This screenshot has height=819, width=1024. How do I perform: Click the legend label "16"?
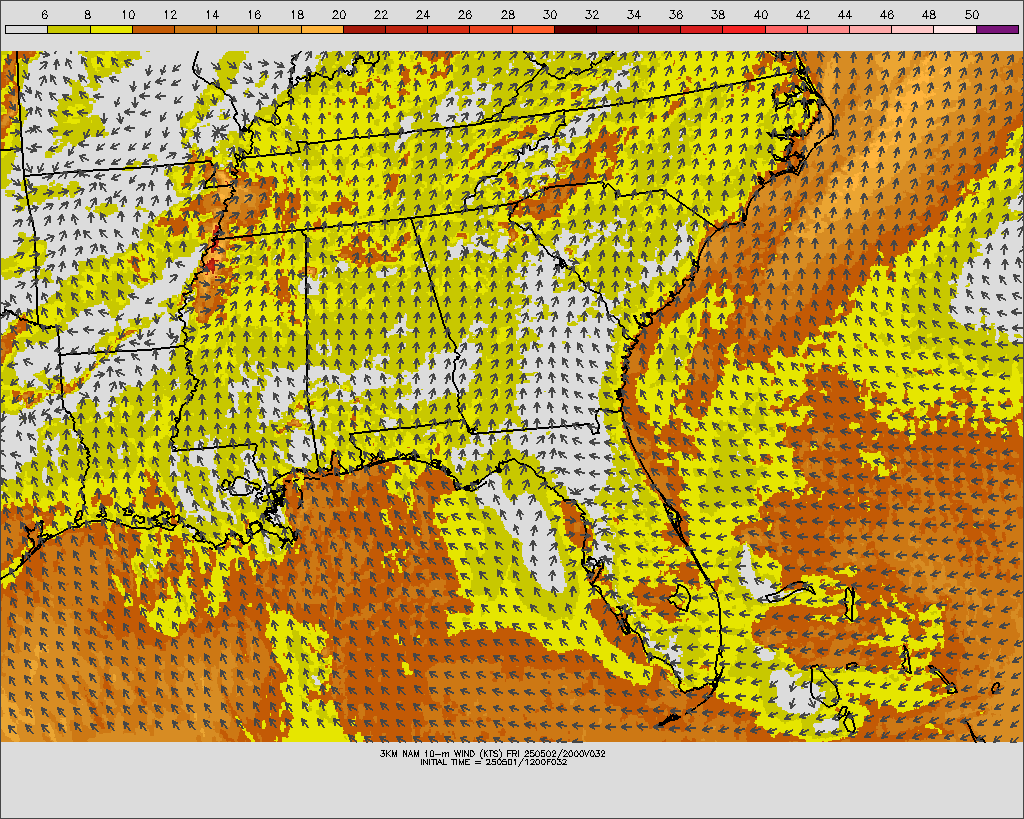click(x=255, y=14)
